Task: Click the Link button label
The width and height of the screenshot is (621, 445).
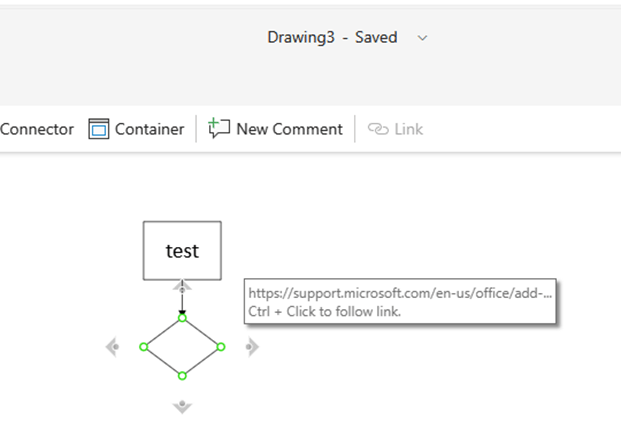Action: coord(408,129)
